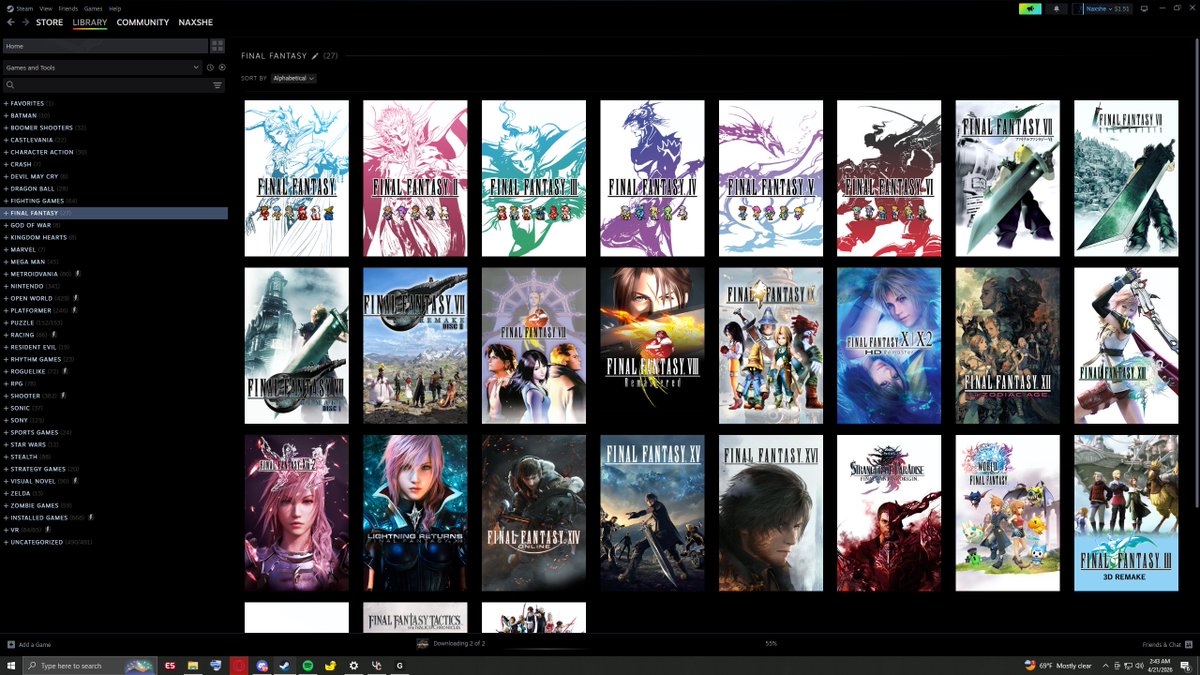Open the Steam menu
Image resolution: width=1200 pixels, height=675 pixels.
coord(22,8)
